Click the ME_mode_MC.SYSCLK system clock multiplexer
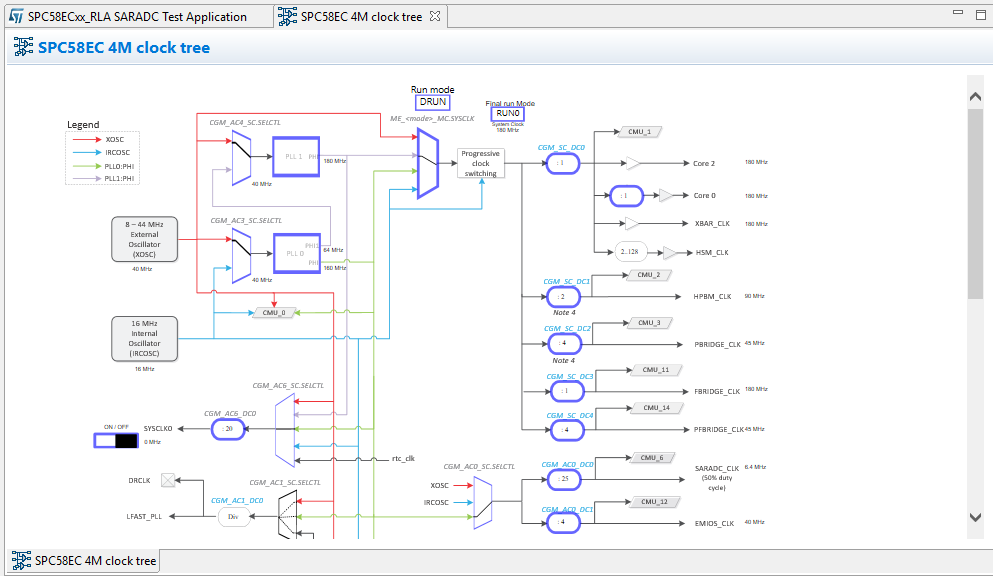The height and width of the screenshot is (576, 993). point(427,163)
